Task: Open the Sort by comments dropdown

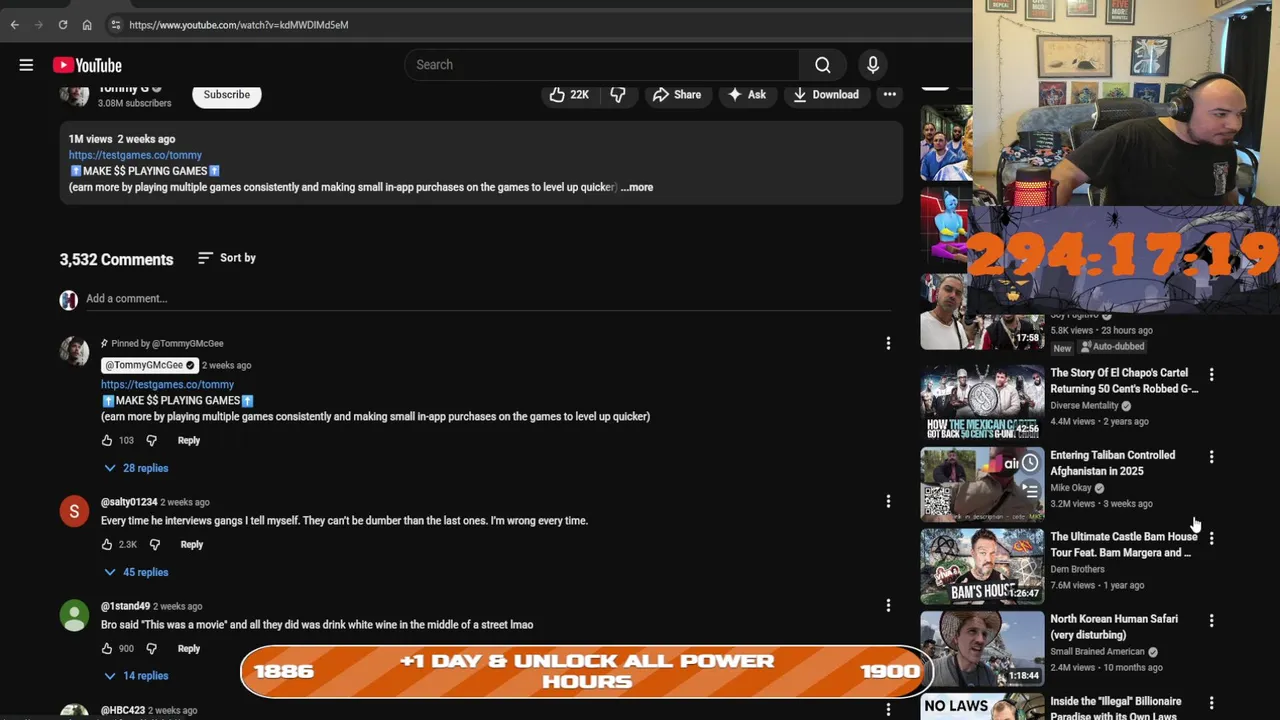Action: 227,258
